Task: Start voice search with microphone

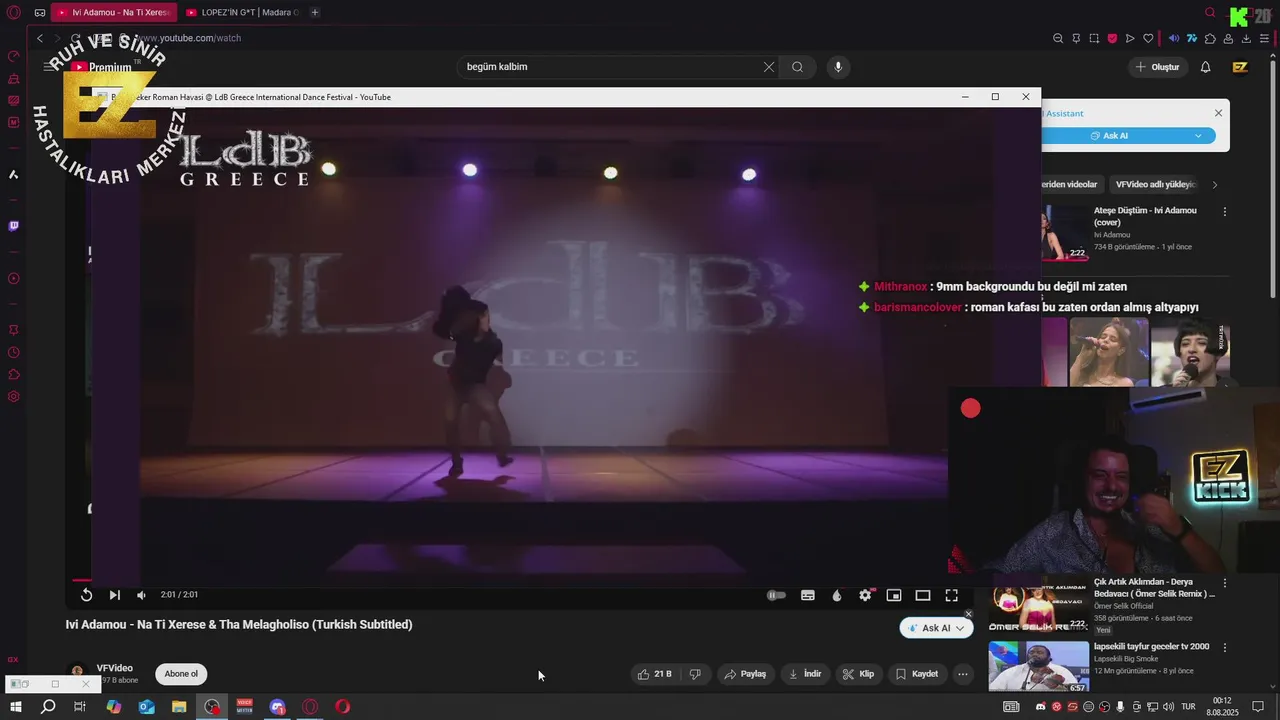Action: [x=838, y=67]
